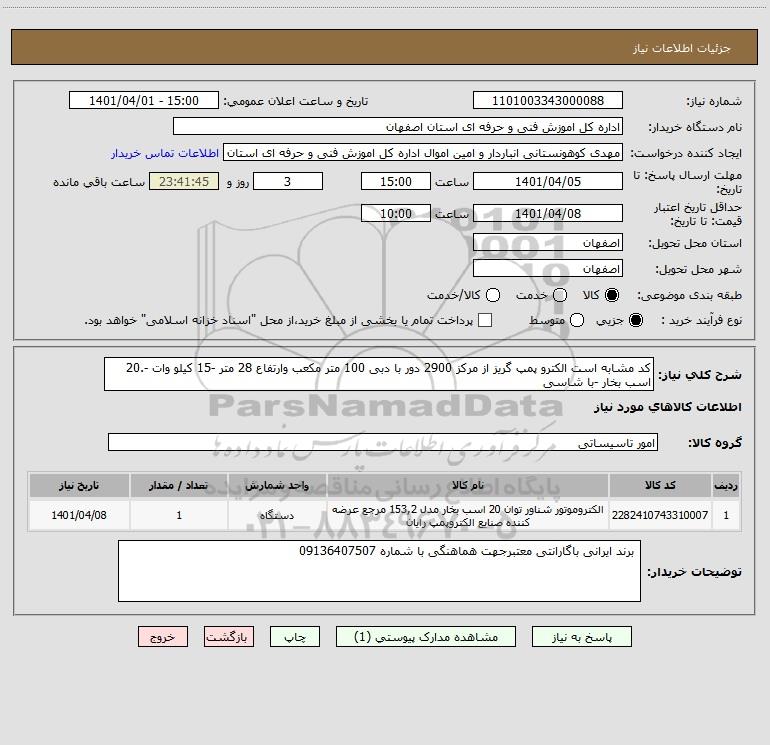
Task: Click the شماره نیاز number field
Action: 548,101
